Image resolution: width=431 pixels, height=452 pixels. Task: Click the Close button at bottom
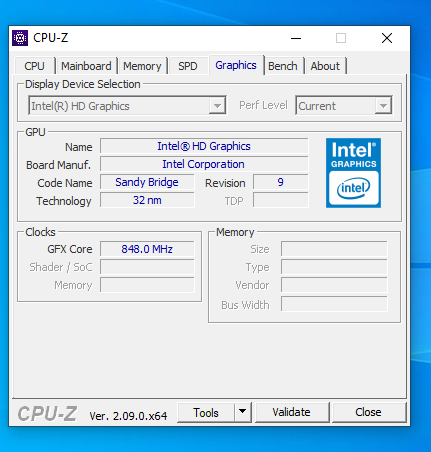(368, 412)
